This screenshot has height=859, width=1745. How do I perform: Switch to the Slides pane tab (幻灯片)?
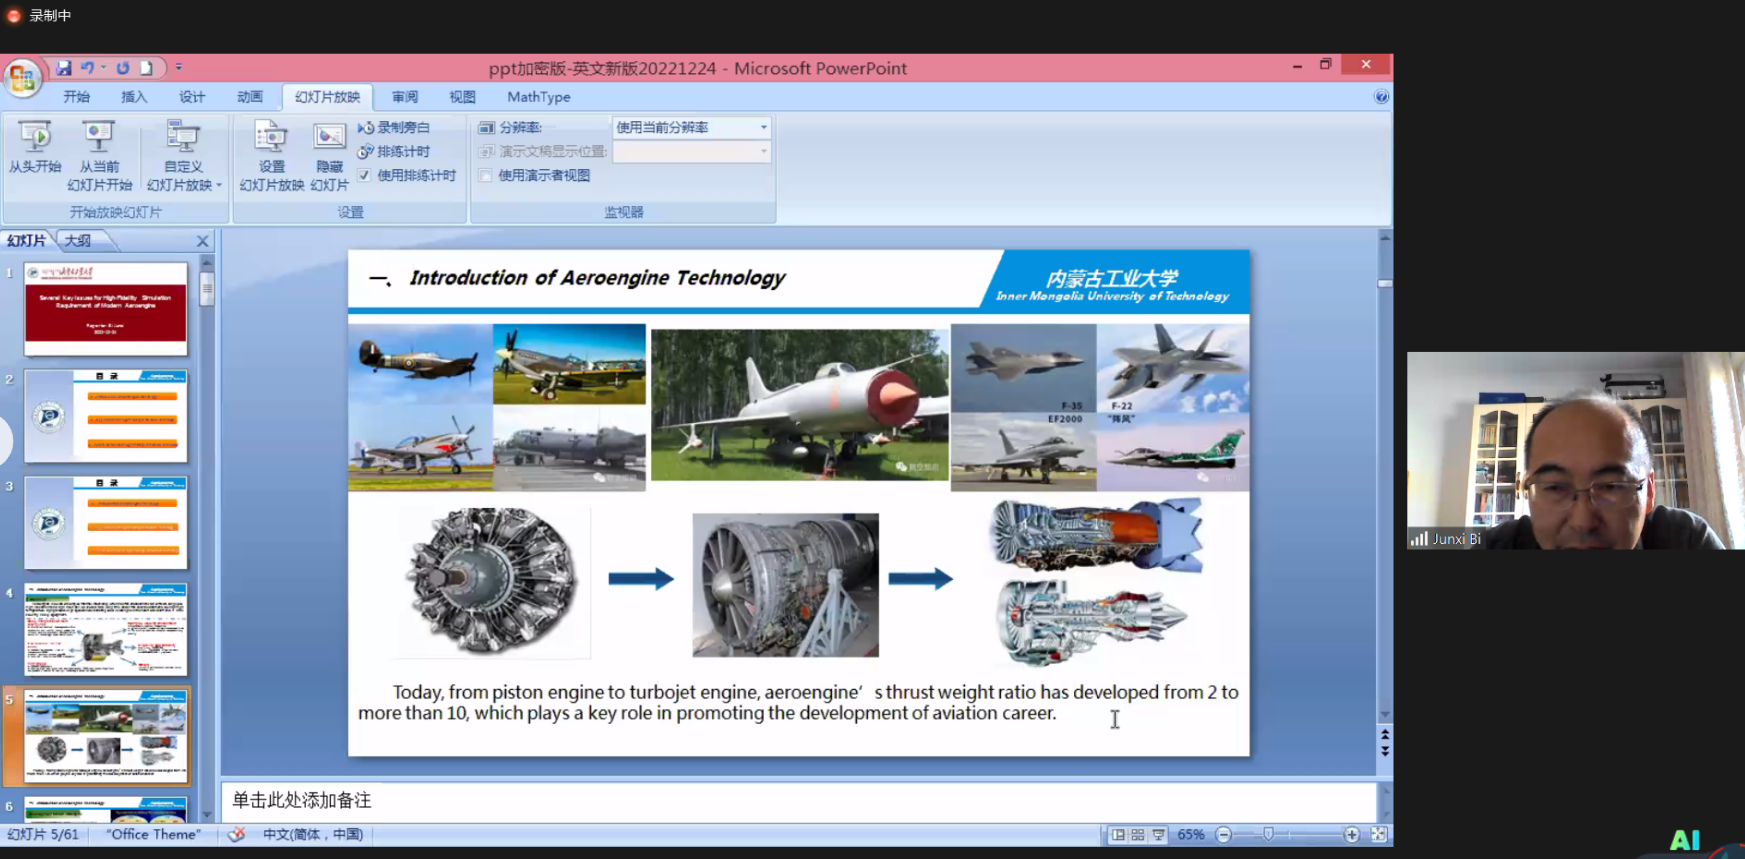[27, 241]
